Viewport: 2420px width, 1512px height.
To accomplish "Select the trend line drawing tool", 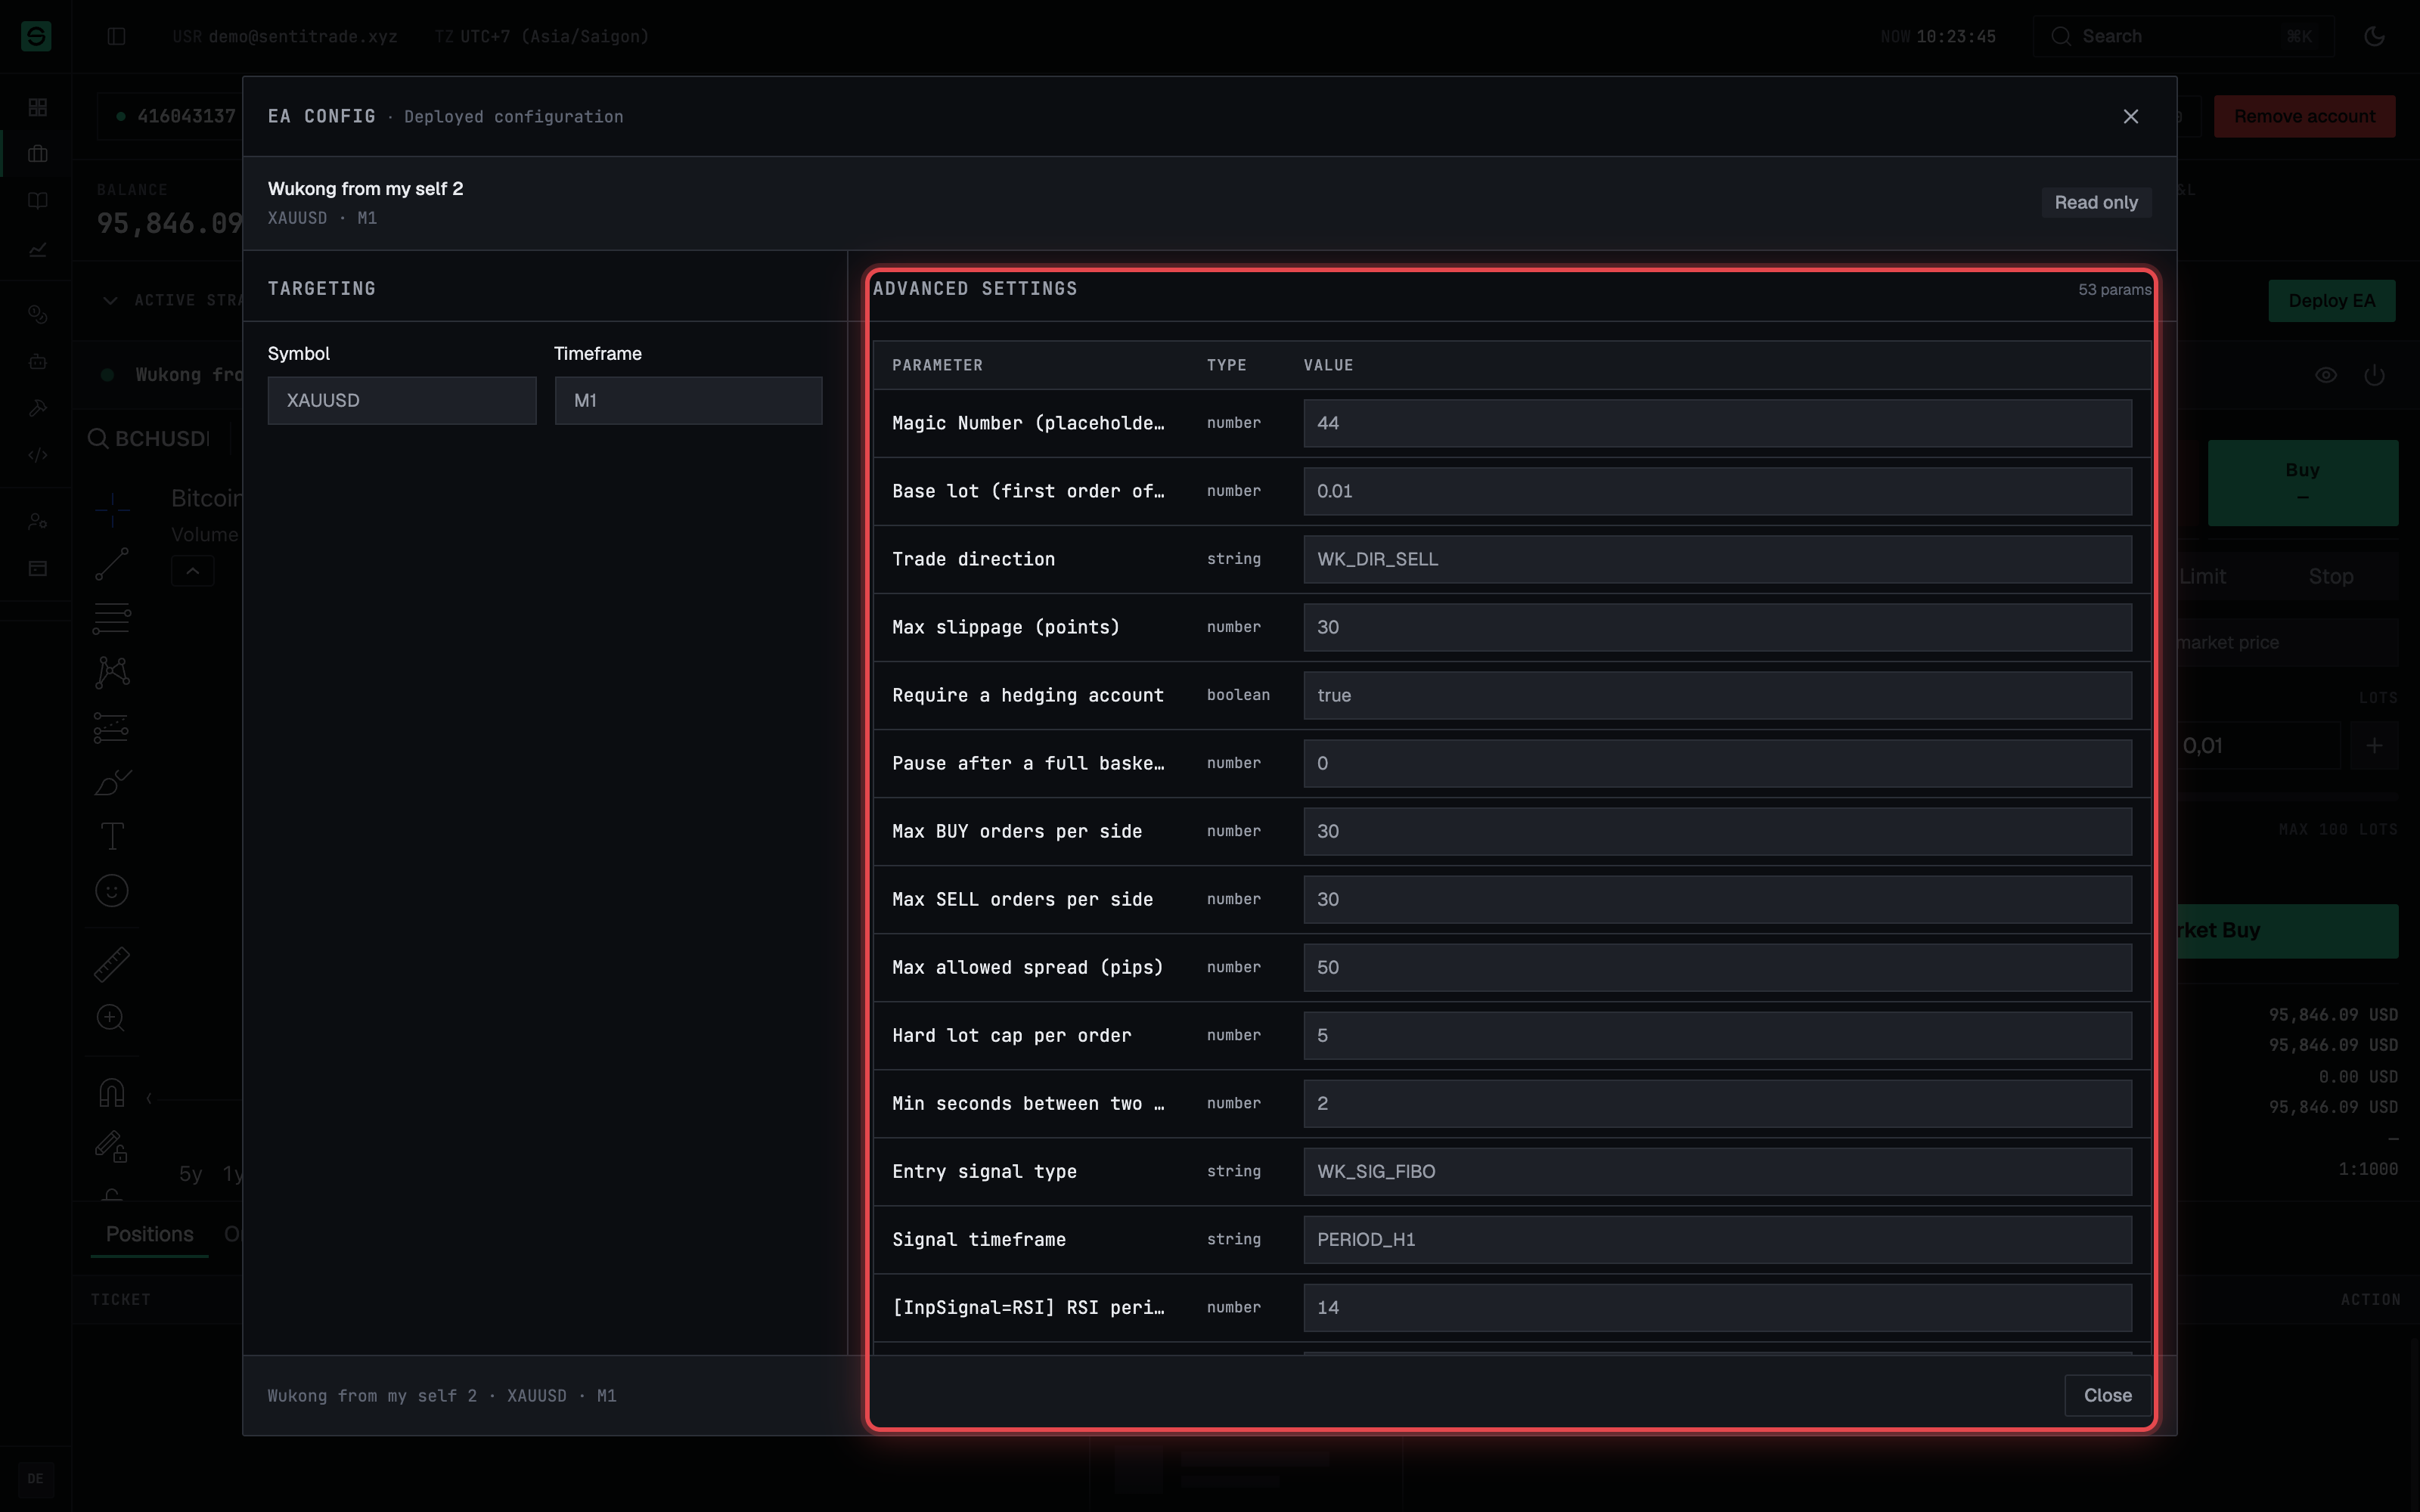I will click(x=112, y=564).
